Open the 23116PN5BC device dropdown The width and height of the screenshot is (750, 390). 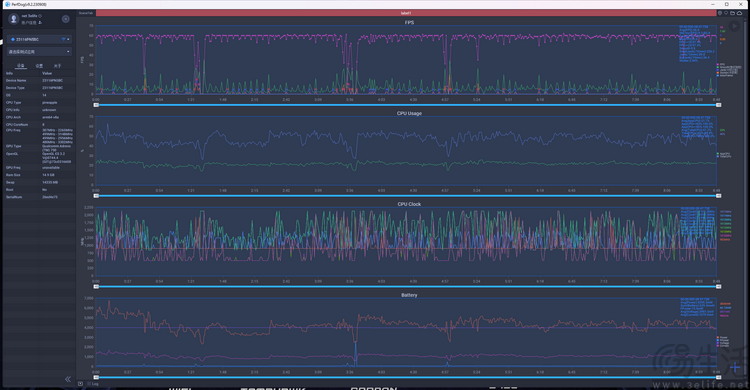[39, 39]
